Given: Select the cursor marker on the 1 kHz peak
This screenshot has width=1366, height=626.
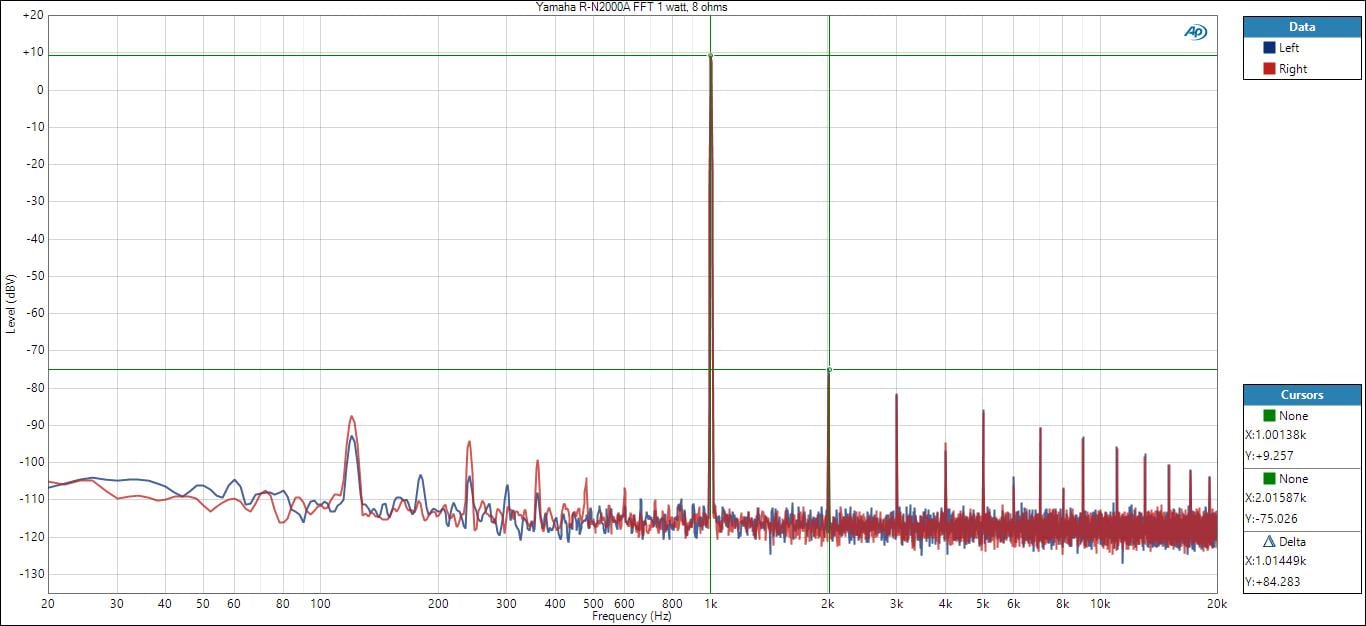Looking at the screenshot, I should pos(710,55).
